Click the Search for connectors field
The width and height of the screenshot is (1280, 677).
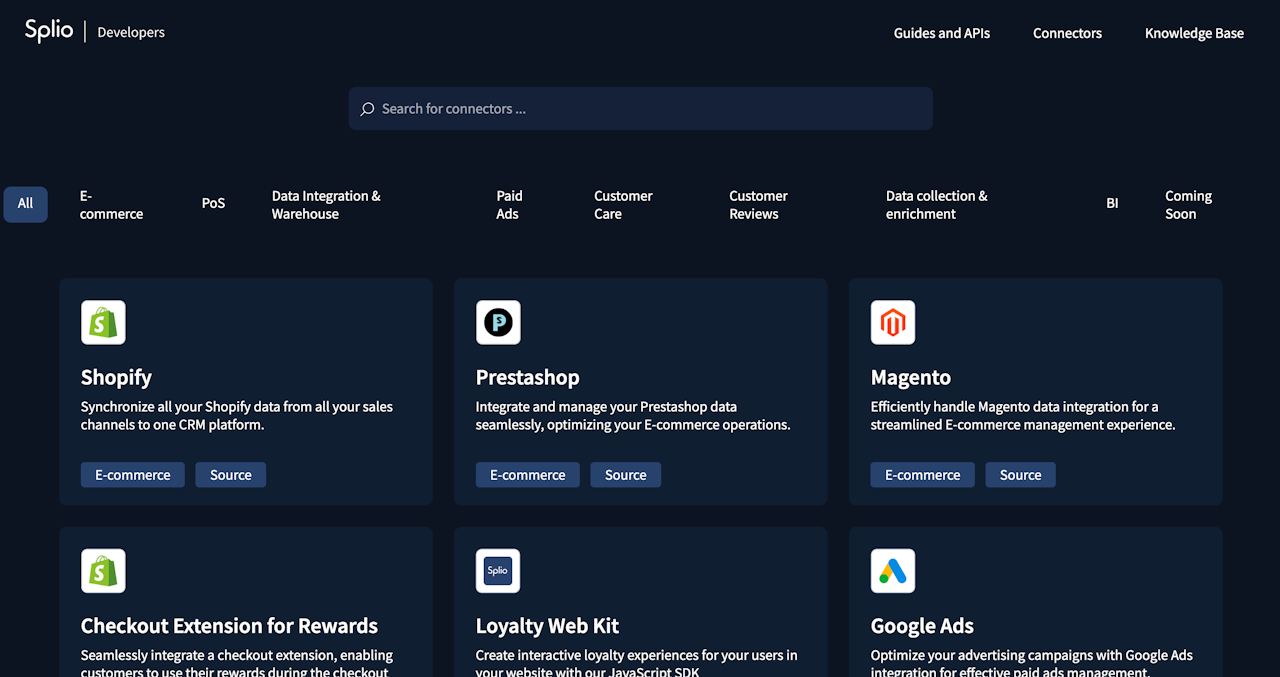(x=641, y=108)
